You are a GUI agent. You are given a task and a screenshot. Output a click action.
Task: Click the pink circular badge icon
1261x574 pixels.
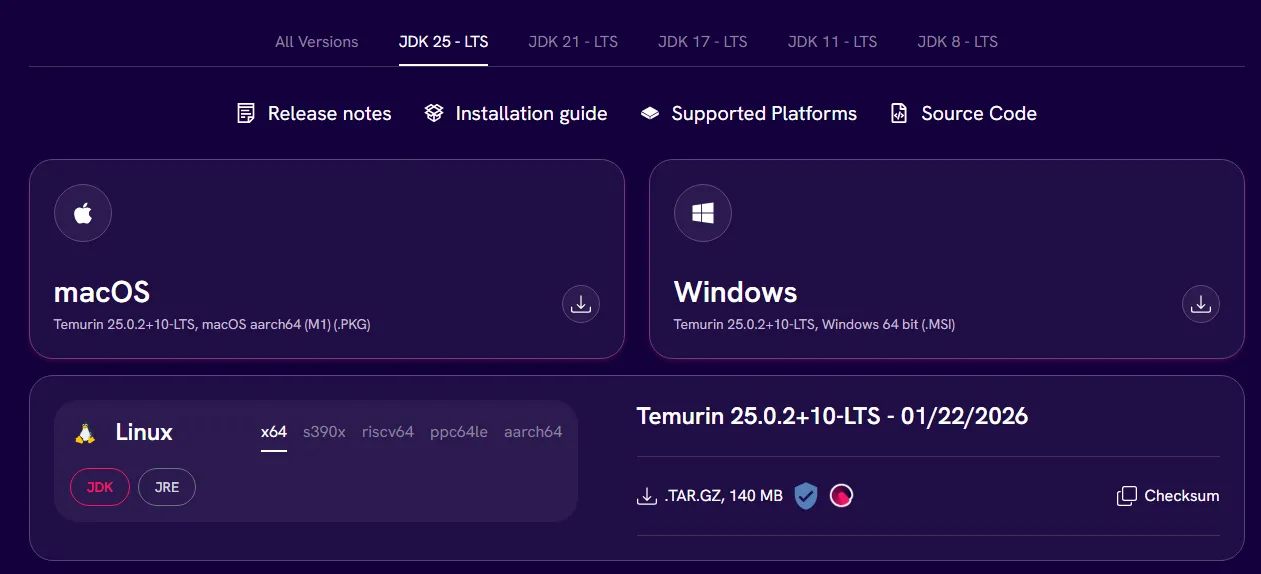pos(841,495)
